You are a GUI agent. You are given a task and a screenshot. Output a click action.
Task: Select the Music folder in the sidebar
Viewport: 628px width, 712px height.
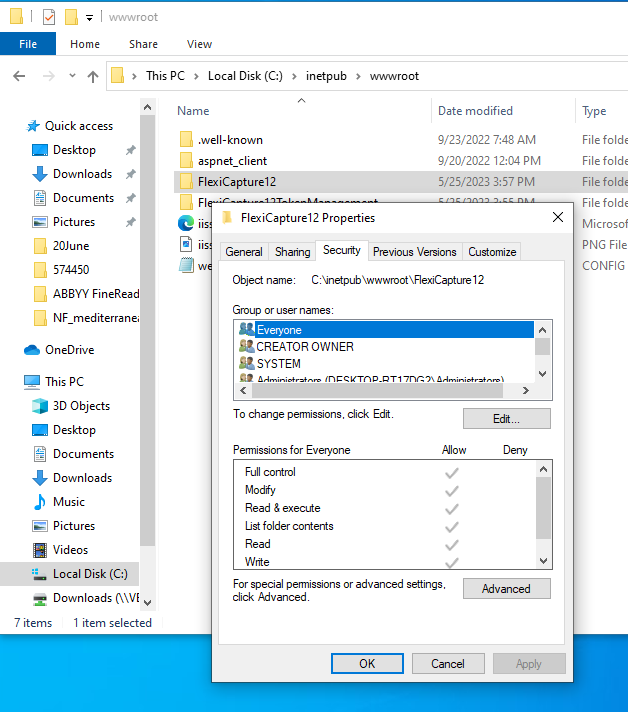click(x=69, y=502)
